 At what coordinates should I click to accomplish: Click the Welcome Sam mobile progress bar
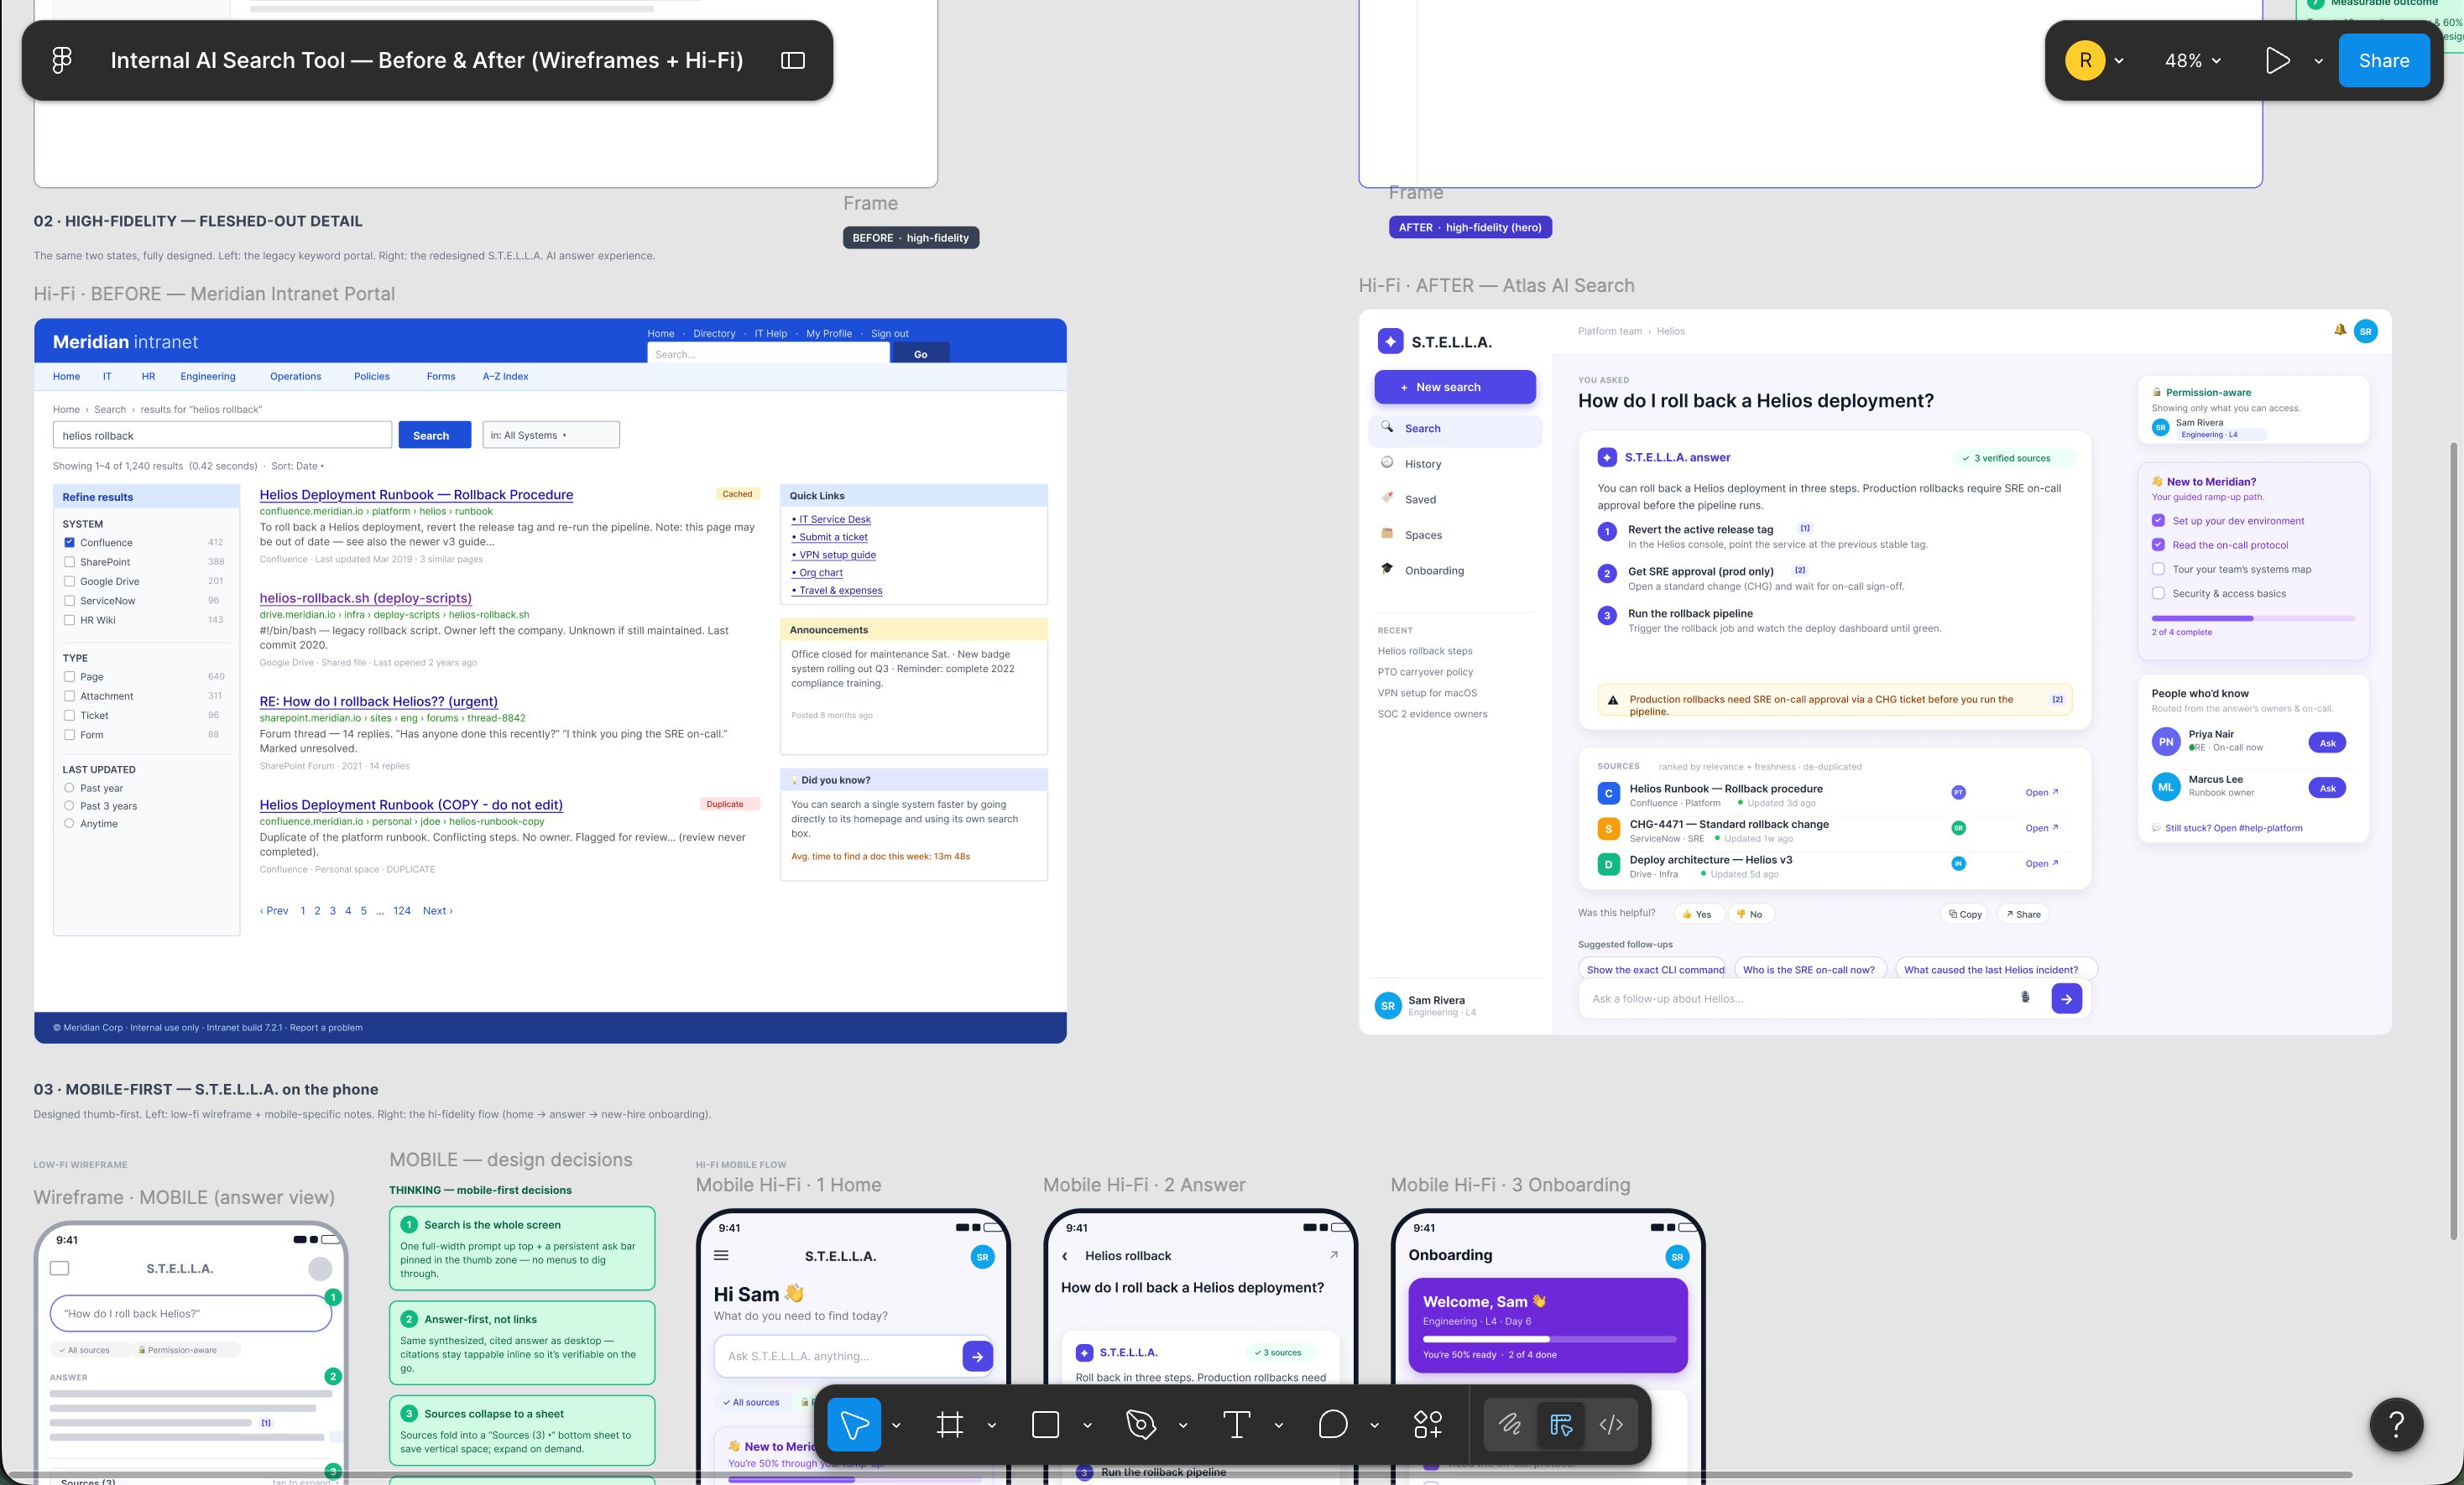tap(1549, 1338)
